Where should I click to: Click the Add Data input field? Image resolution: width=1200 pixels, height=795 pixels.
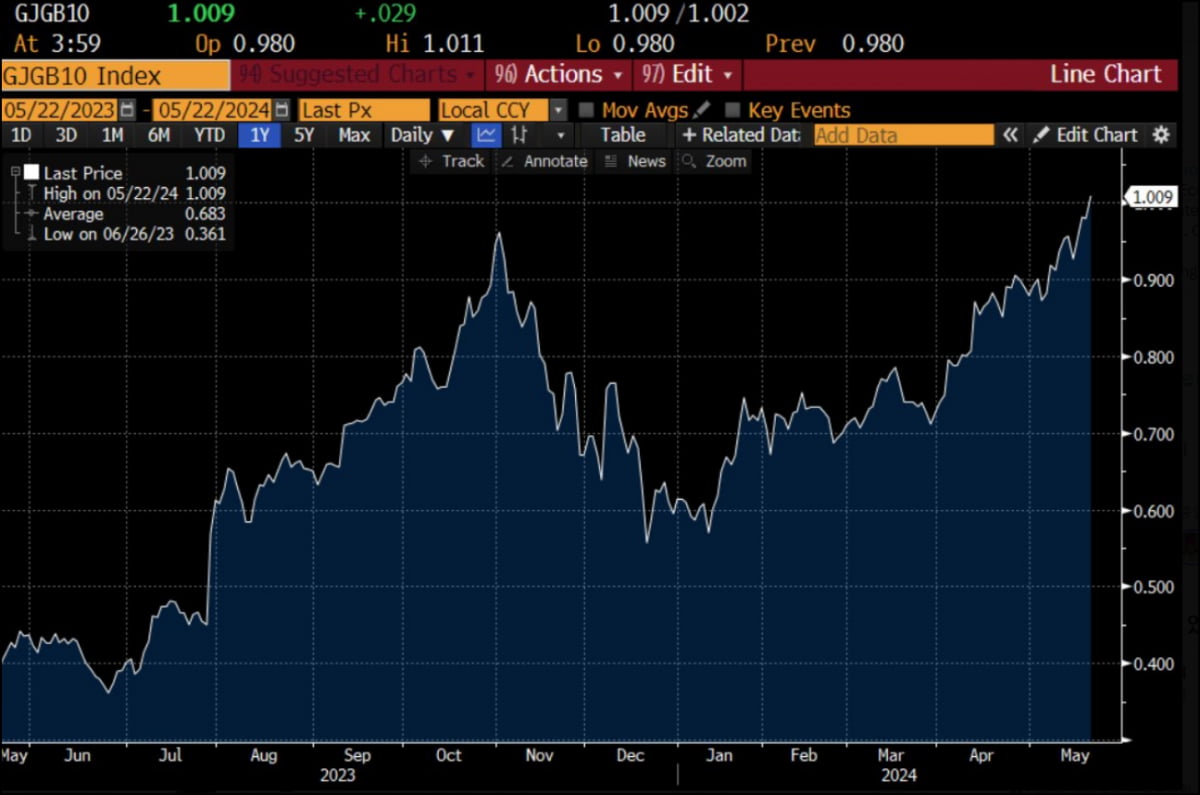click(x=904, y=135)
